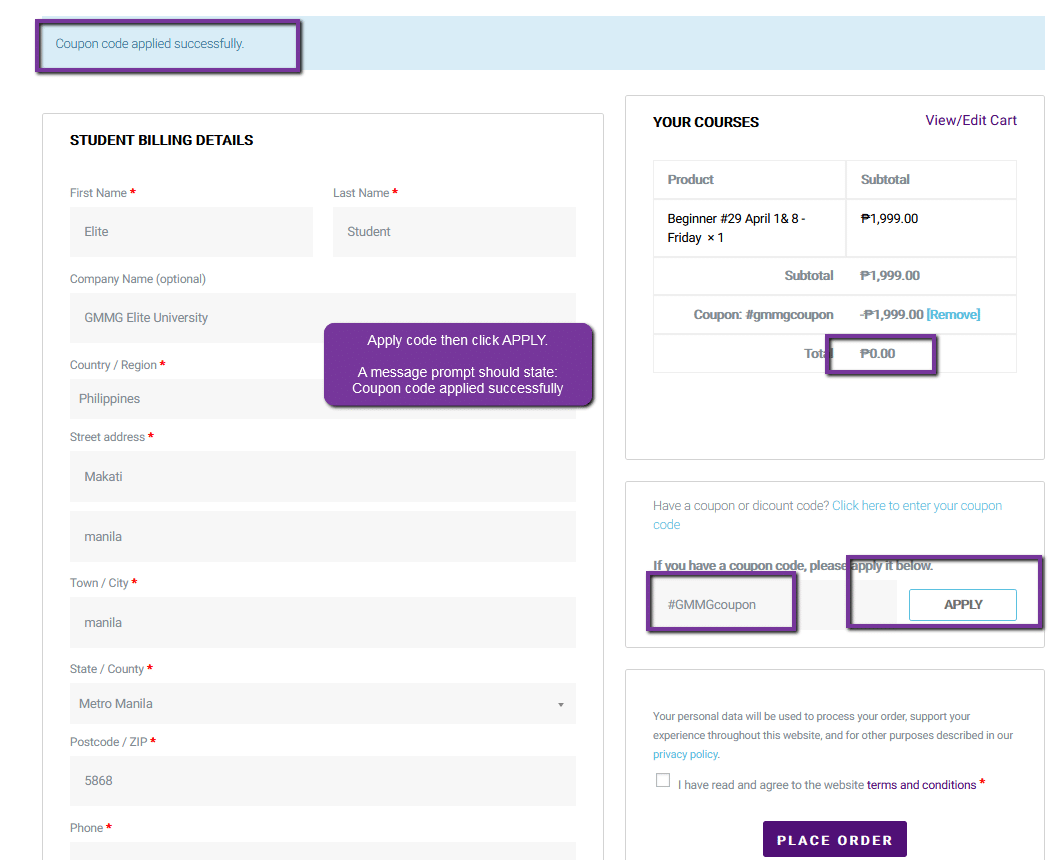Image resolution: width=1062 pixels, height=860 pixels.
Task: Focus the coupon code input box
Action: (722, 605)
